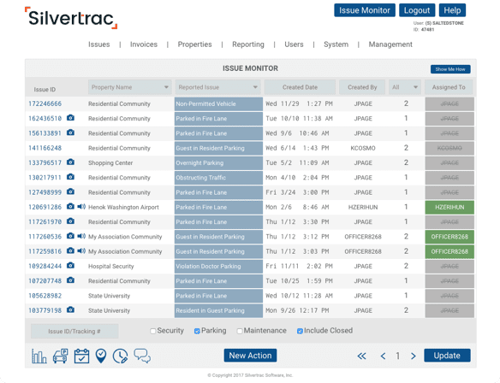The height and width of the screenshot is (383, 500).
Task: View camera photo for issue 162436510
Action: [x=70, y=118]
